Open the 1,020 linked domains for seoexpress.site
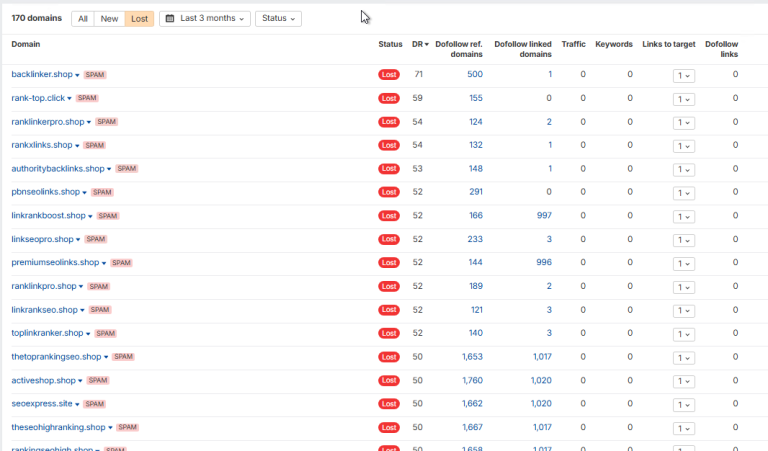The height and width of the screenshot is (451, 768). (541, 404)
